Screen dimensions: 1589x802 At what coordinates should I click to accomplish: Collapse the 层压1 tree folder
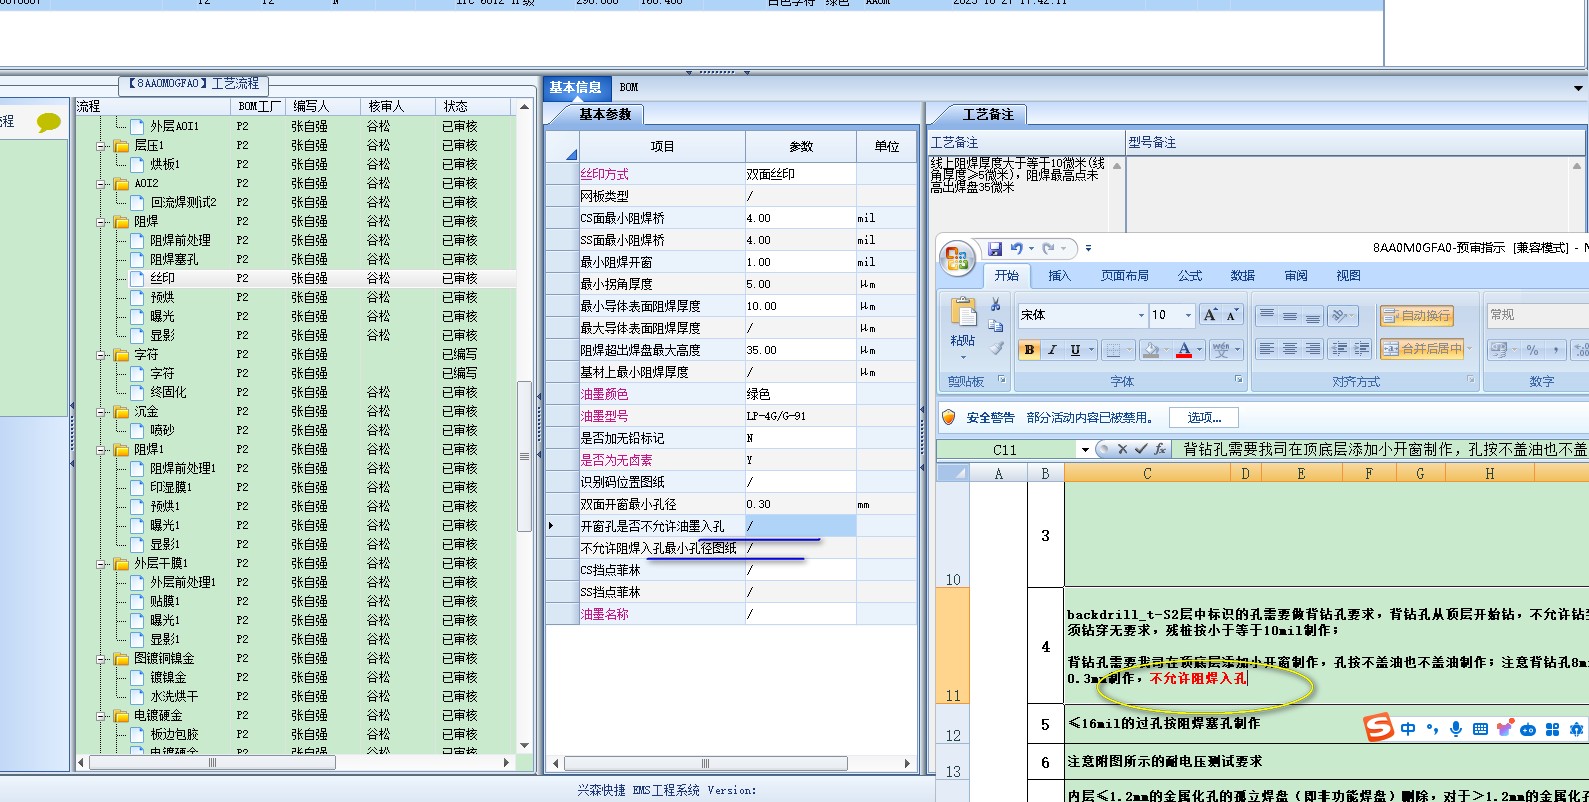point(101,146)
